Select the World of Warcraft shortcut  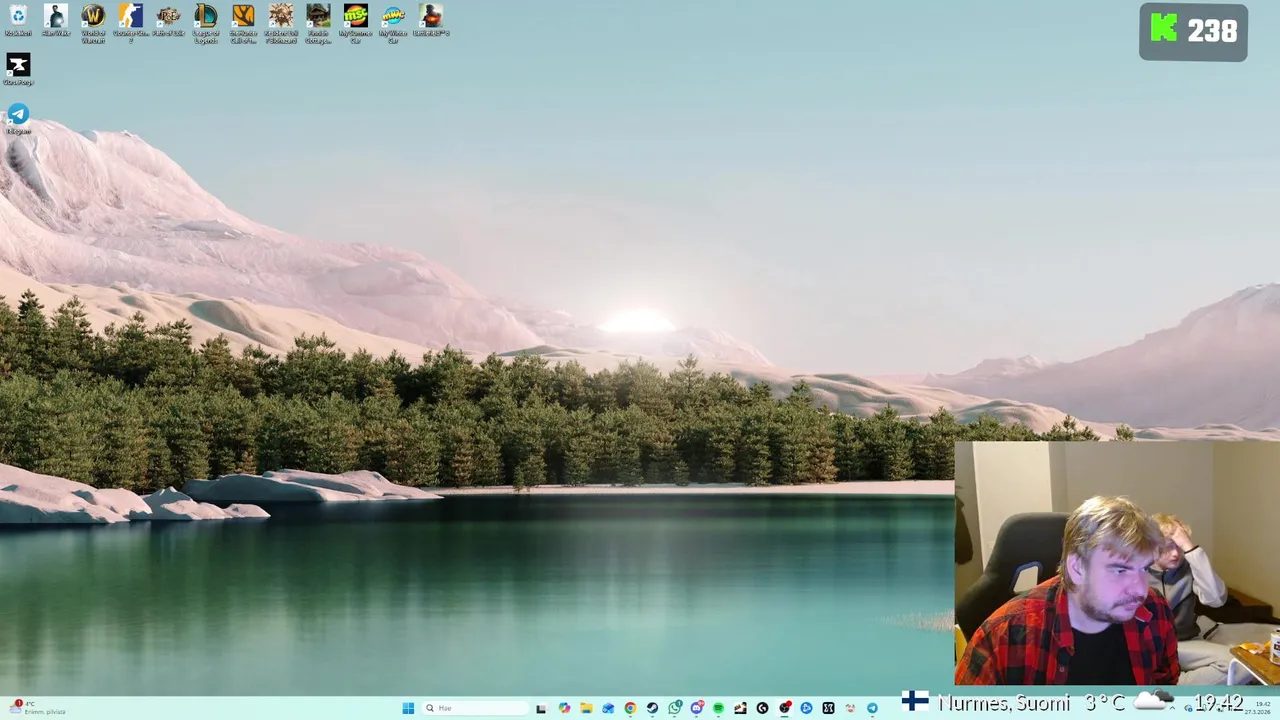coord(93,22)
